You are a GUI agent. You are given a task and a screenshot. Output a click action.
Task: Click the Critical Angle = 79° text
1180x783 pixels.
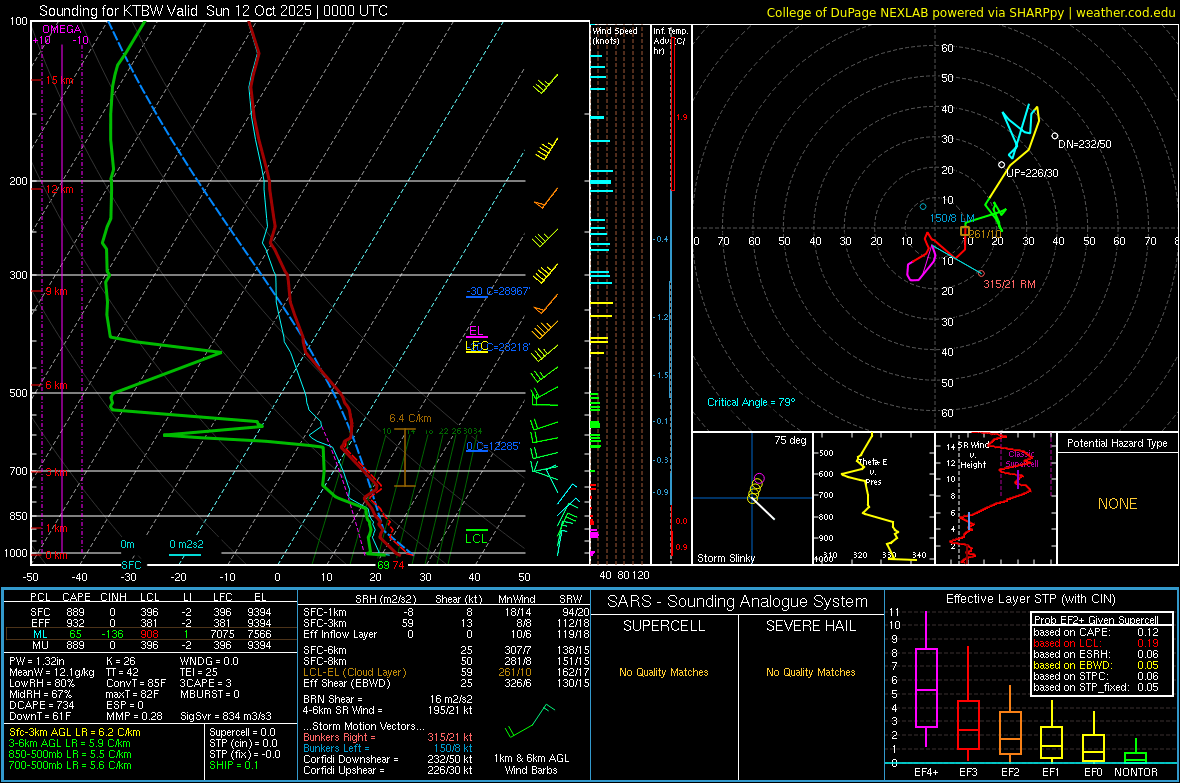pyautogui.click(x=751, y=402)
